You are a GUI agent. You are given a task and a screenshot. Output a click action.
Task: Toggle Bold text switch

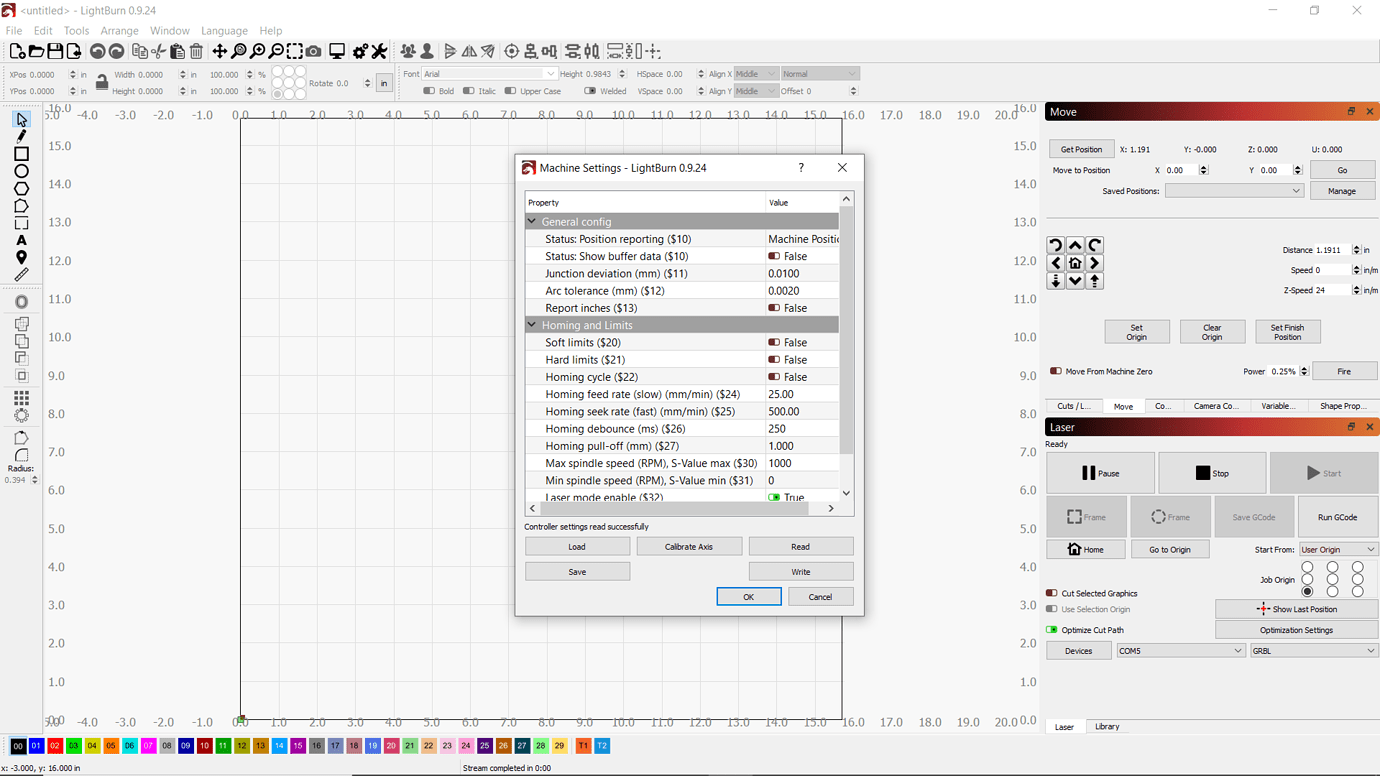[x=429, y=91]
